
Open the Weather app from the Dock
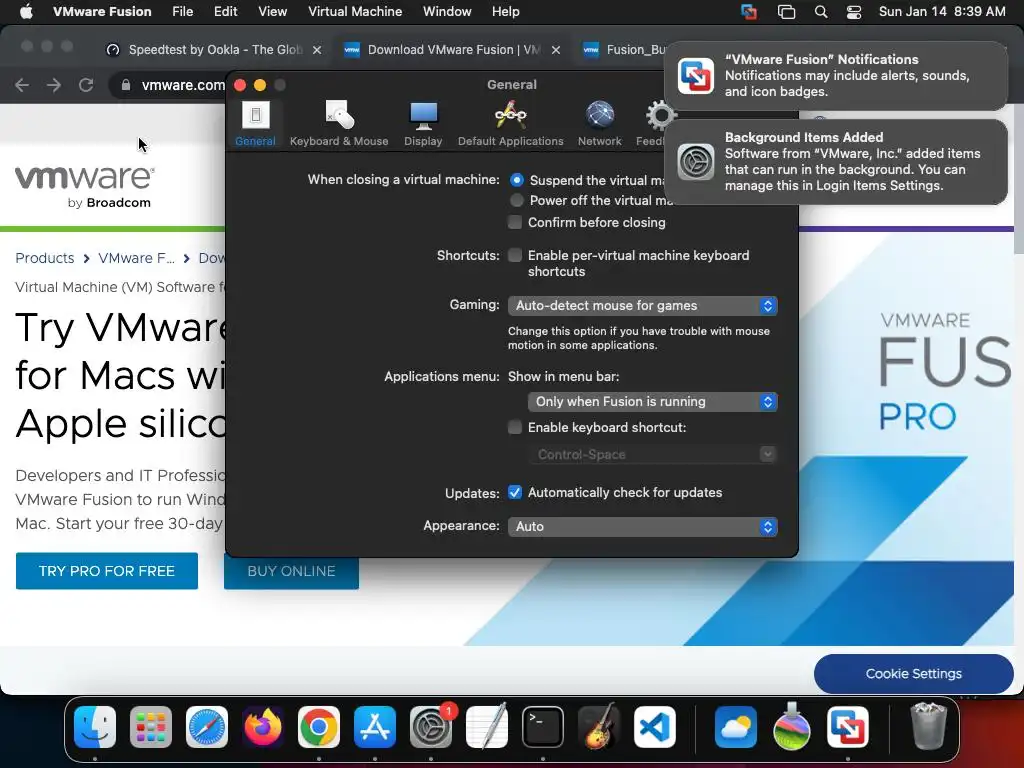(x=736, y=727)
